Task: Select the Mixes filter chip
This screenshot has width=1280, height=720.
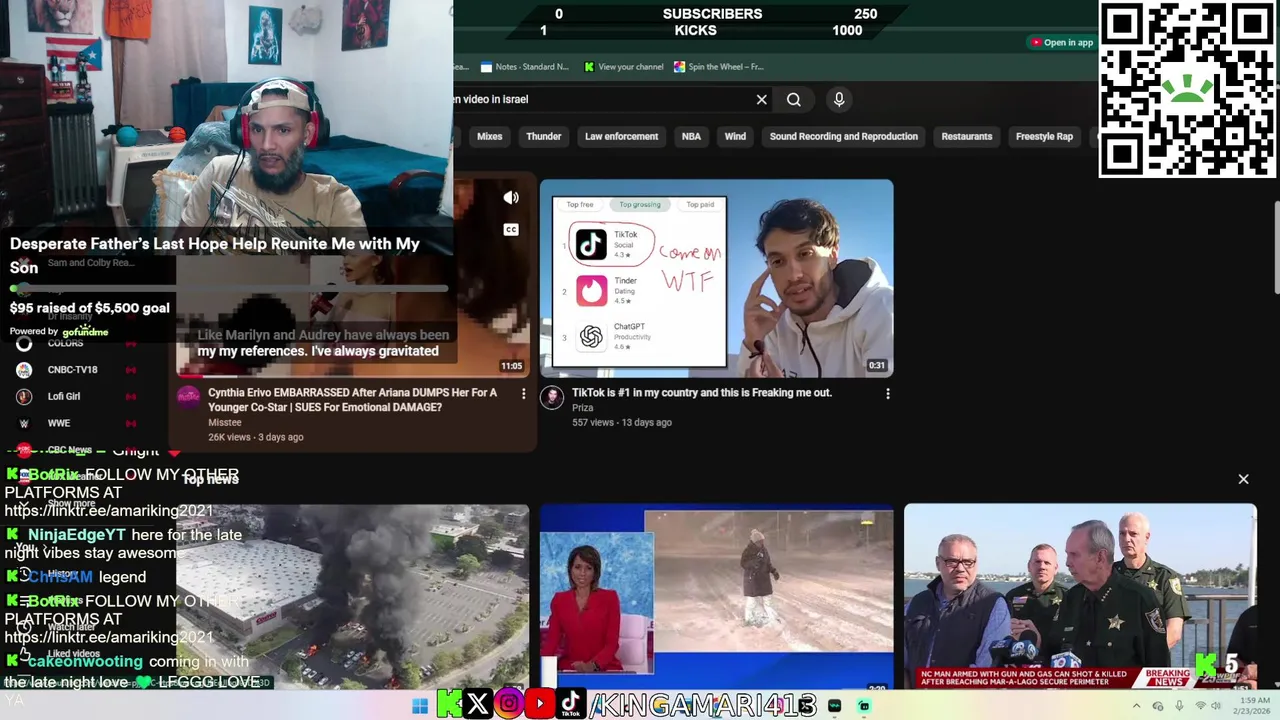Action: (x=489, y=136)
